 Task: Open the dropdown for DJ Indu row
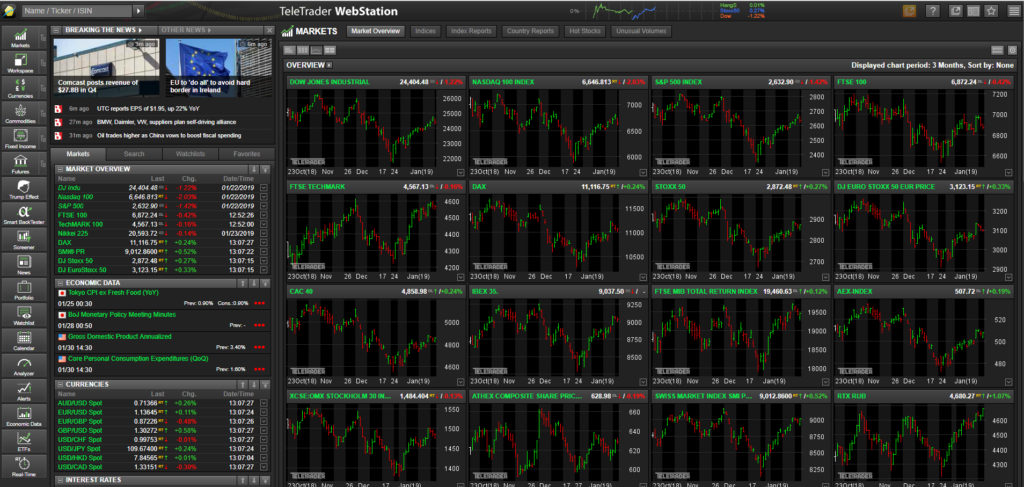click(x=264, y=188)
